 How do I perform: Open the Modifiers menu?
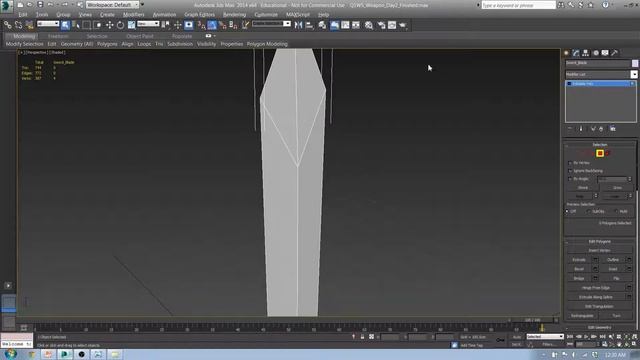pyautogui.click(x=133, y=14)
